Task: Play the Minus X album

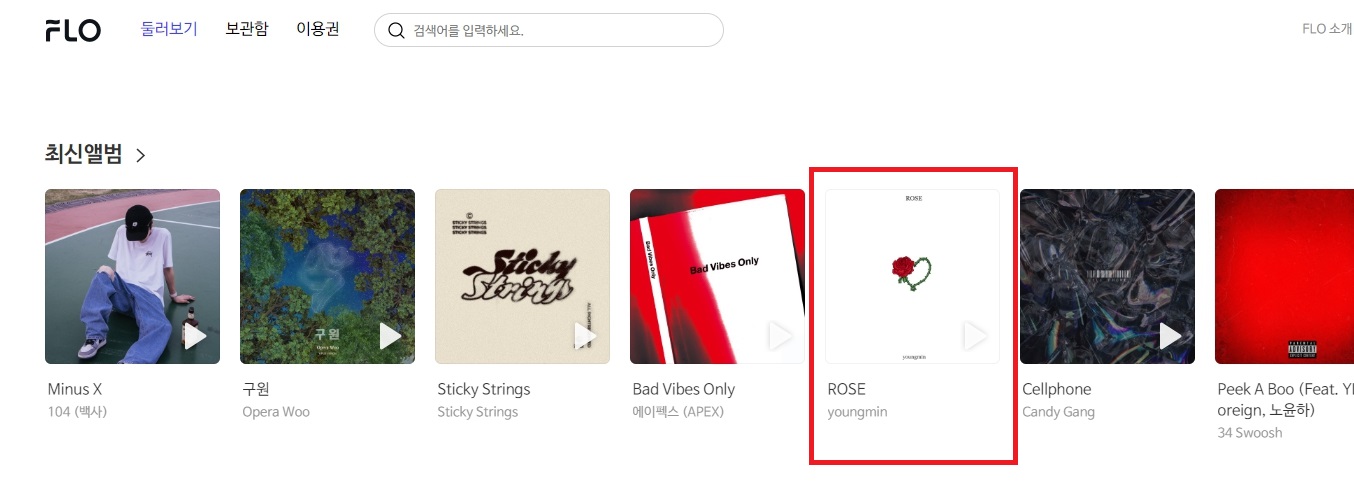Action: point(195,336)
